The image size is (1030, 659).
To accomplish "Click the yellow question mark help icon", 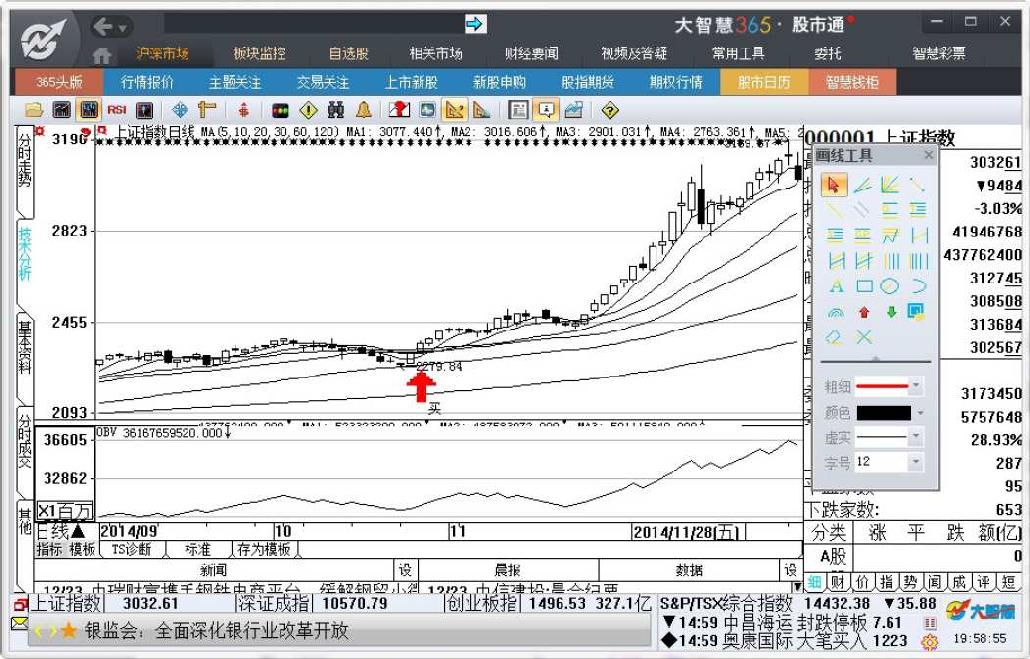I will [x=610, y=110].
